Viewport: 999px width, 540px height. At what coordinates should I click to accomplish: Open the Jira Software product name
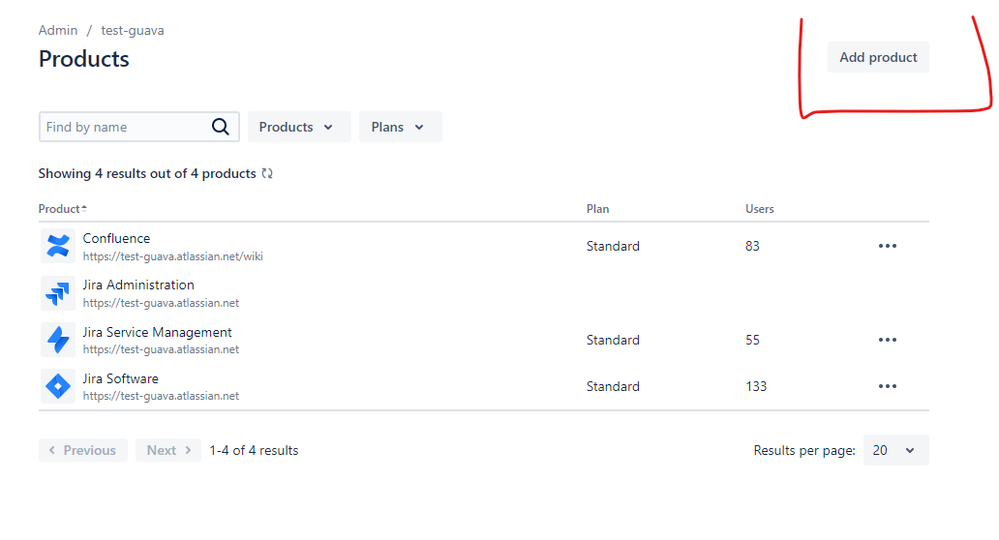[x=120, y=378]
